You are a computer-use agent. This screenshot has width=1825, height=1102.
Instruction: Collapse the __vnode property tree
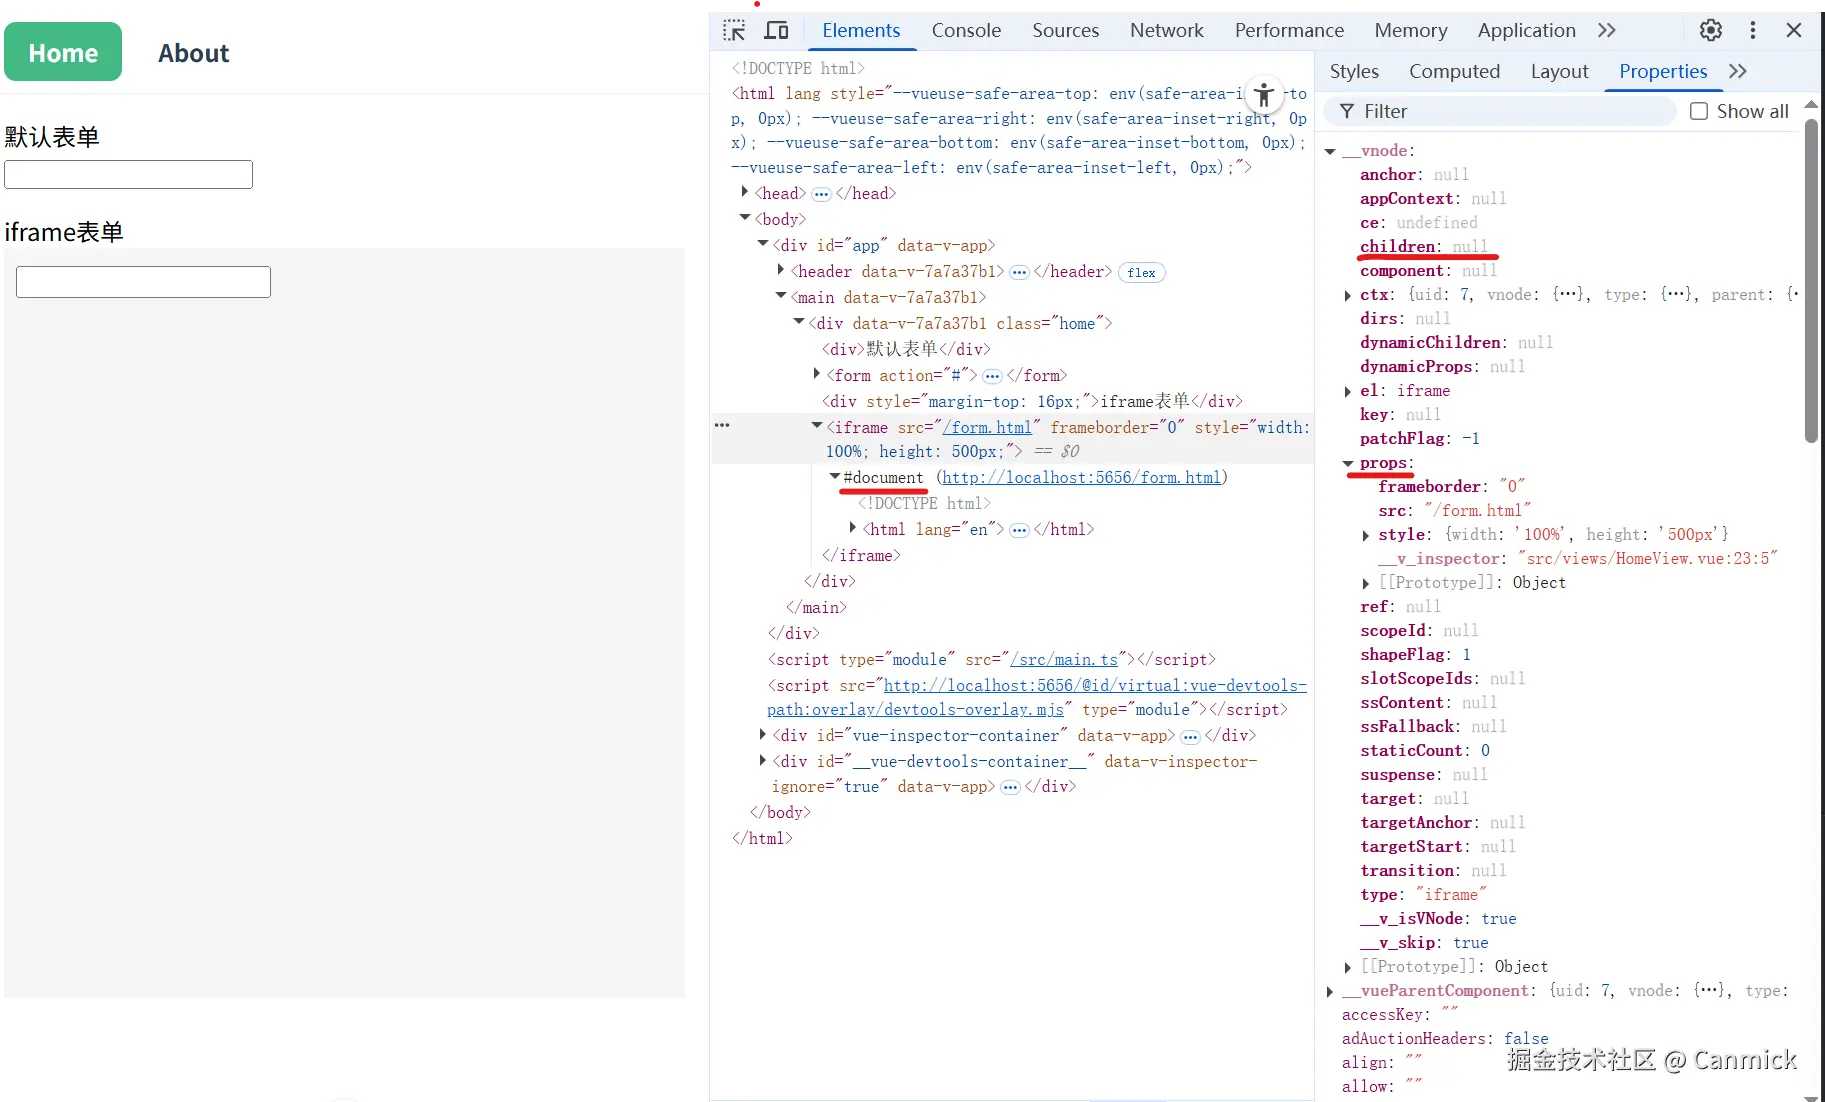[x=1330, y=151]
